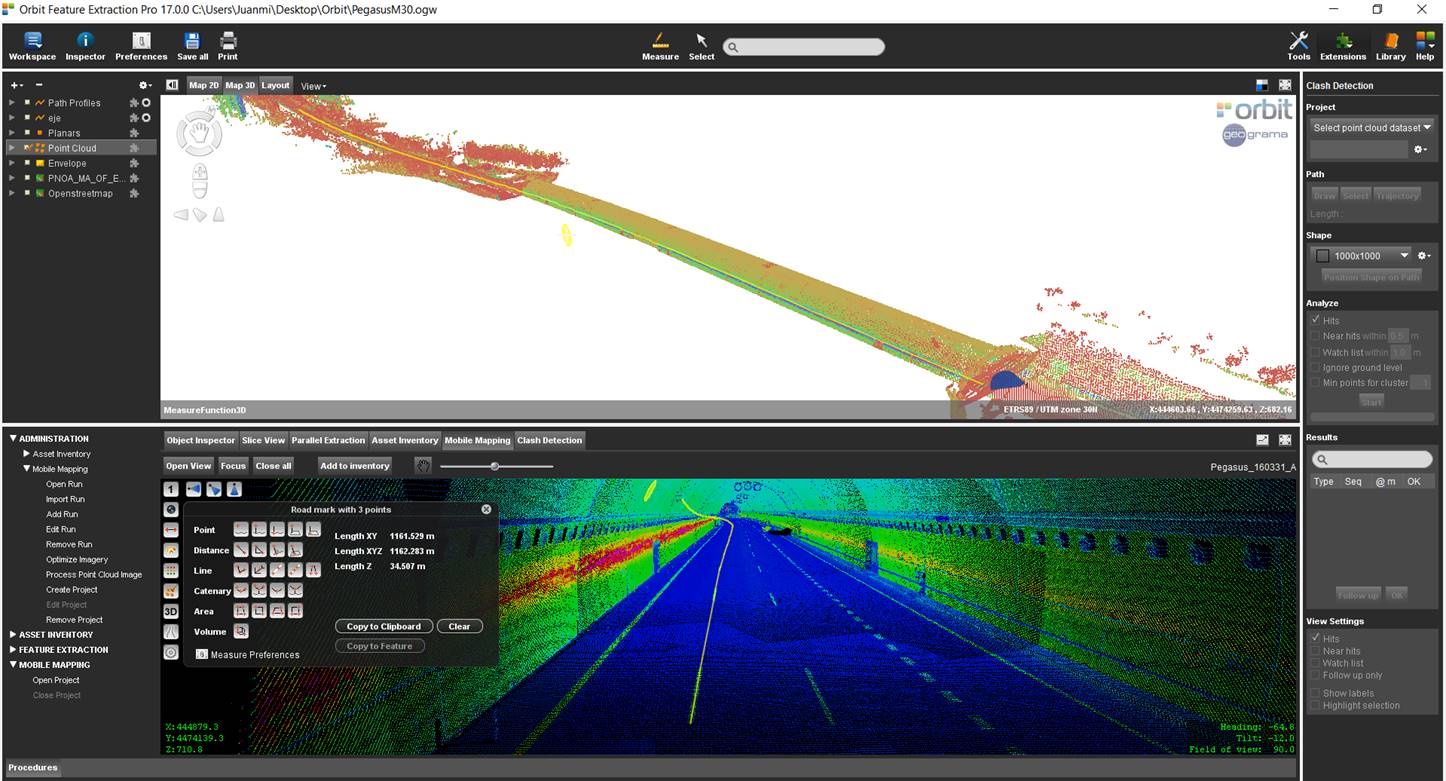Click the Clear button
Screen dimensions: 1446x781
459,626
